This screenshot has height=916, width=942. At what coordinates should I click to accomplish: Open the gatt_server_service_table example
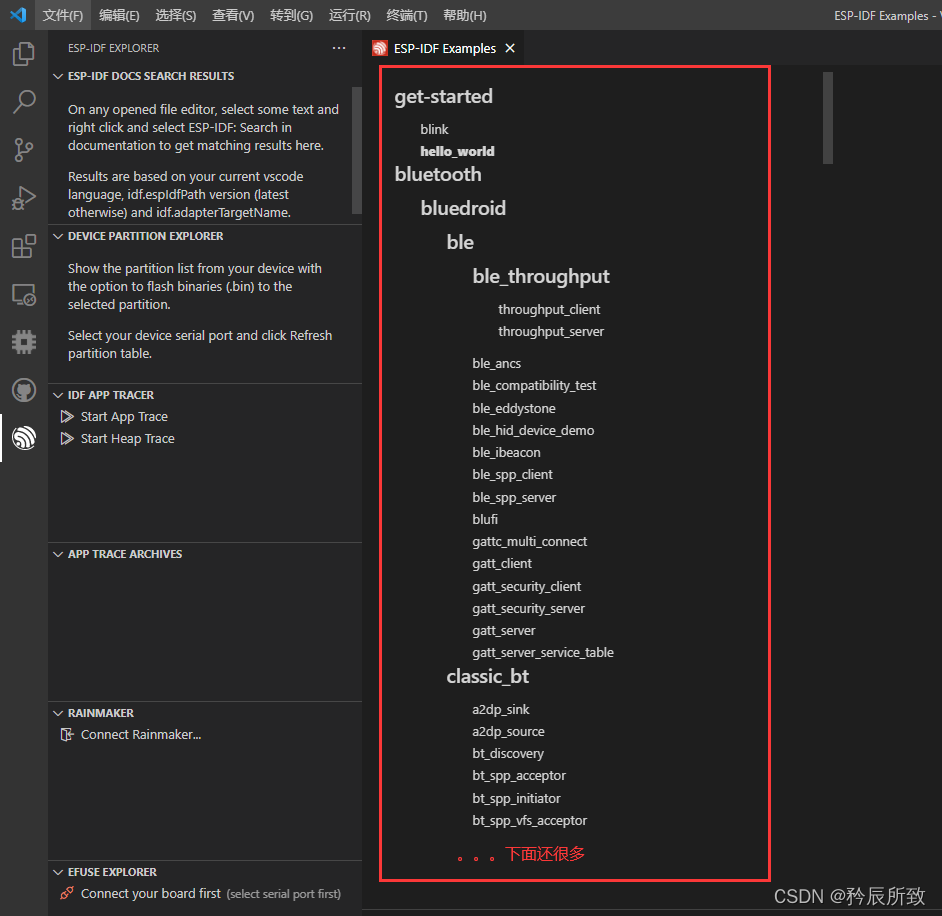click(x=542, y=652)
